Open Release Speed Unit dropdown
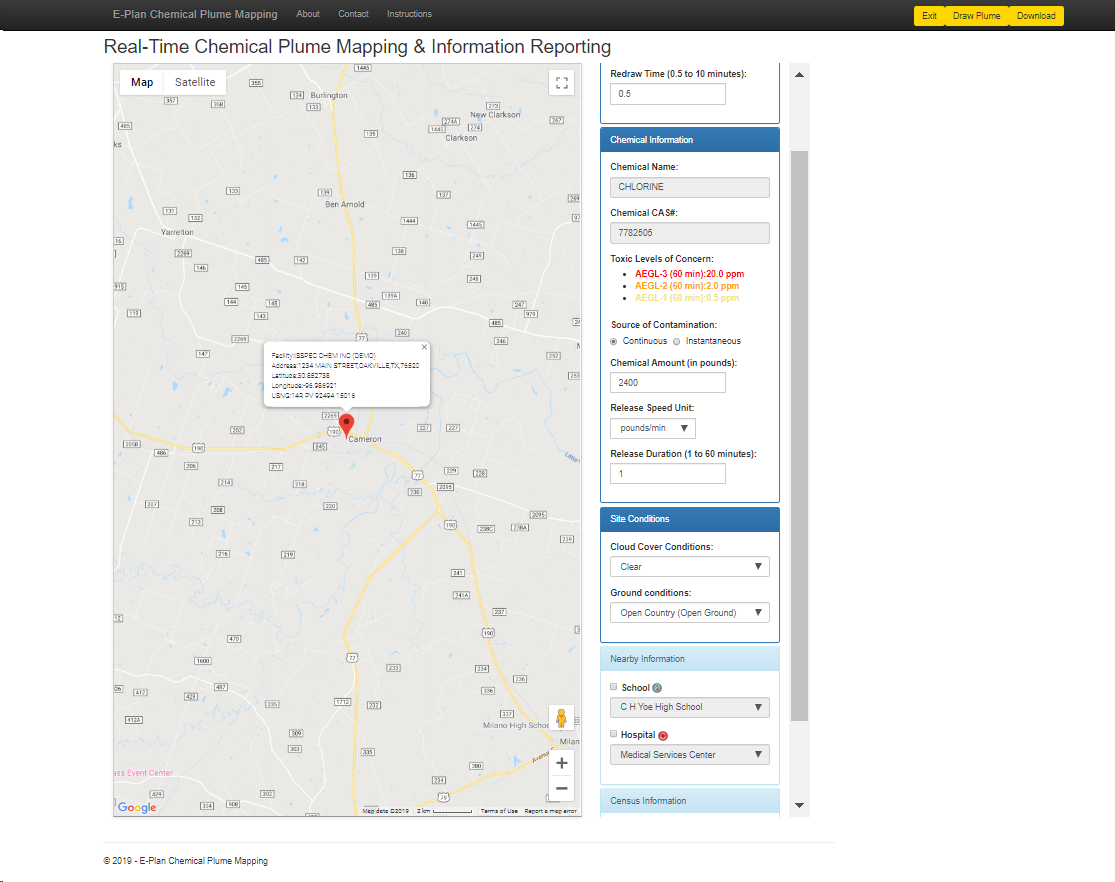 (x=653, y=428)
